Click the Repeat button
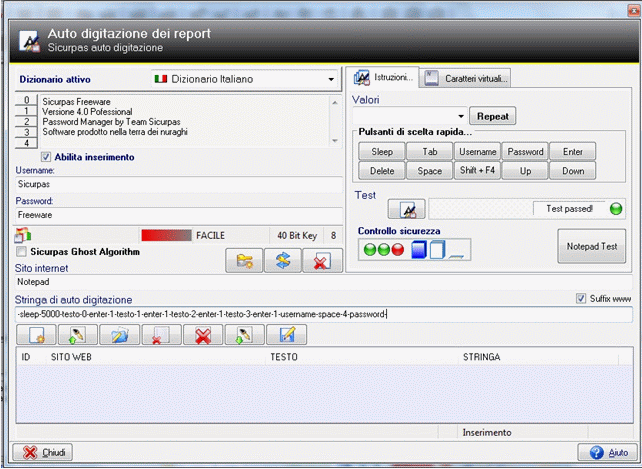 pos(493,116)
